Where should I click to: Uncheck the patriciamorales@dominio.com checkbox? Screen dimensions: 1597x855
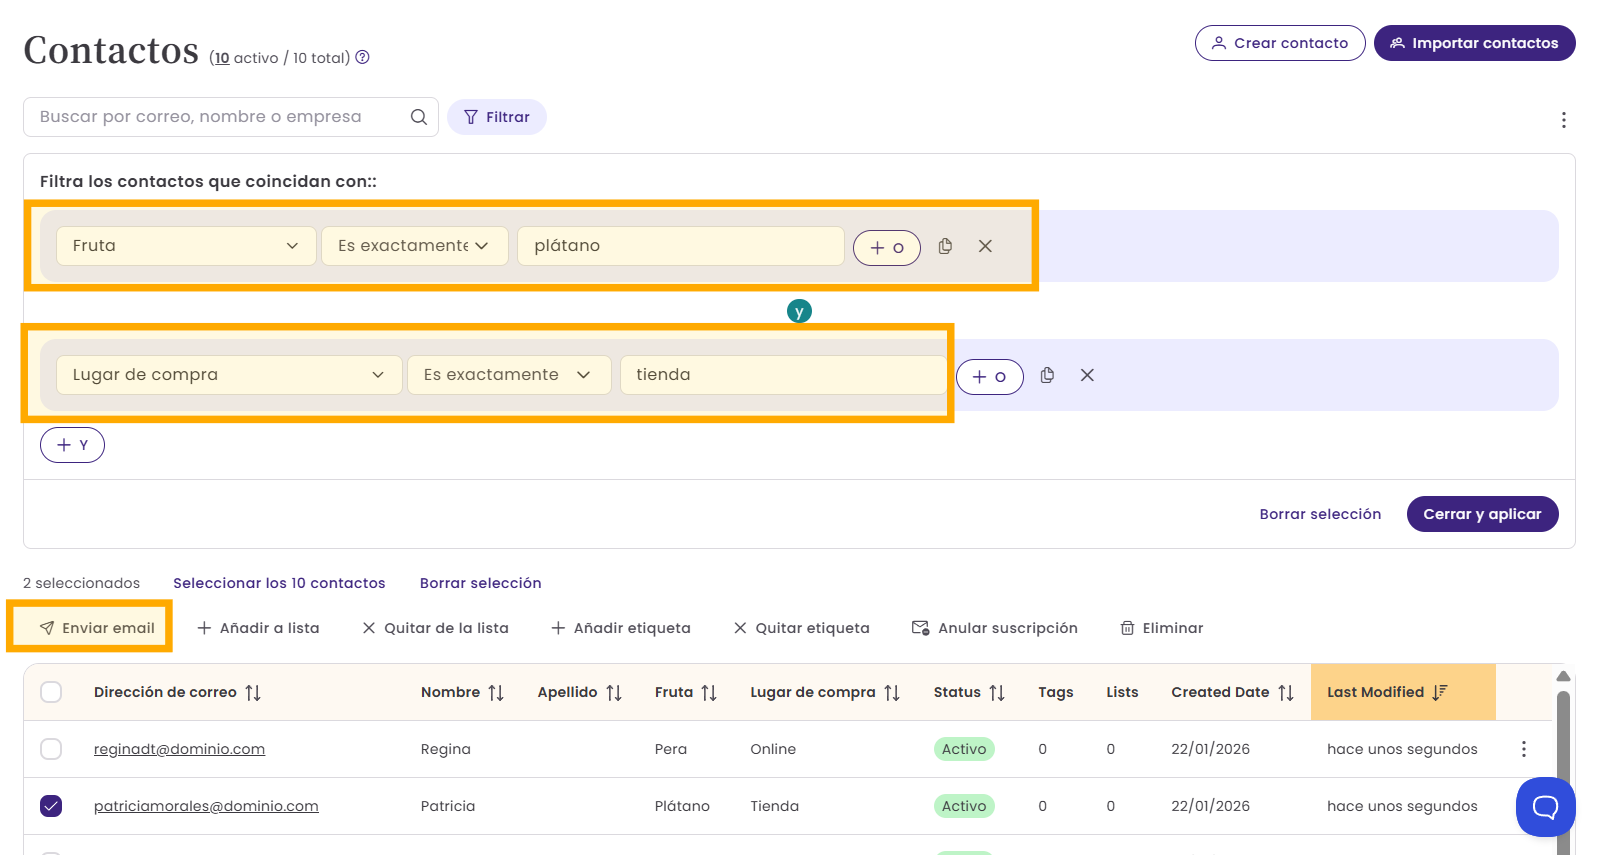[x=51, y=806]
